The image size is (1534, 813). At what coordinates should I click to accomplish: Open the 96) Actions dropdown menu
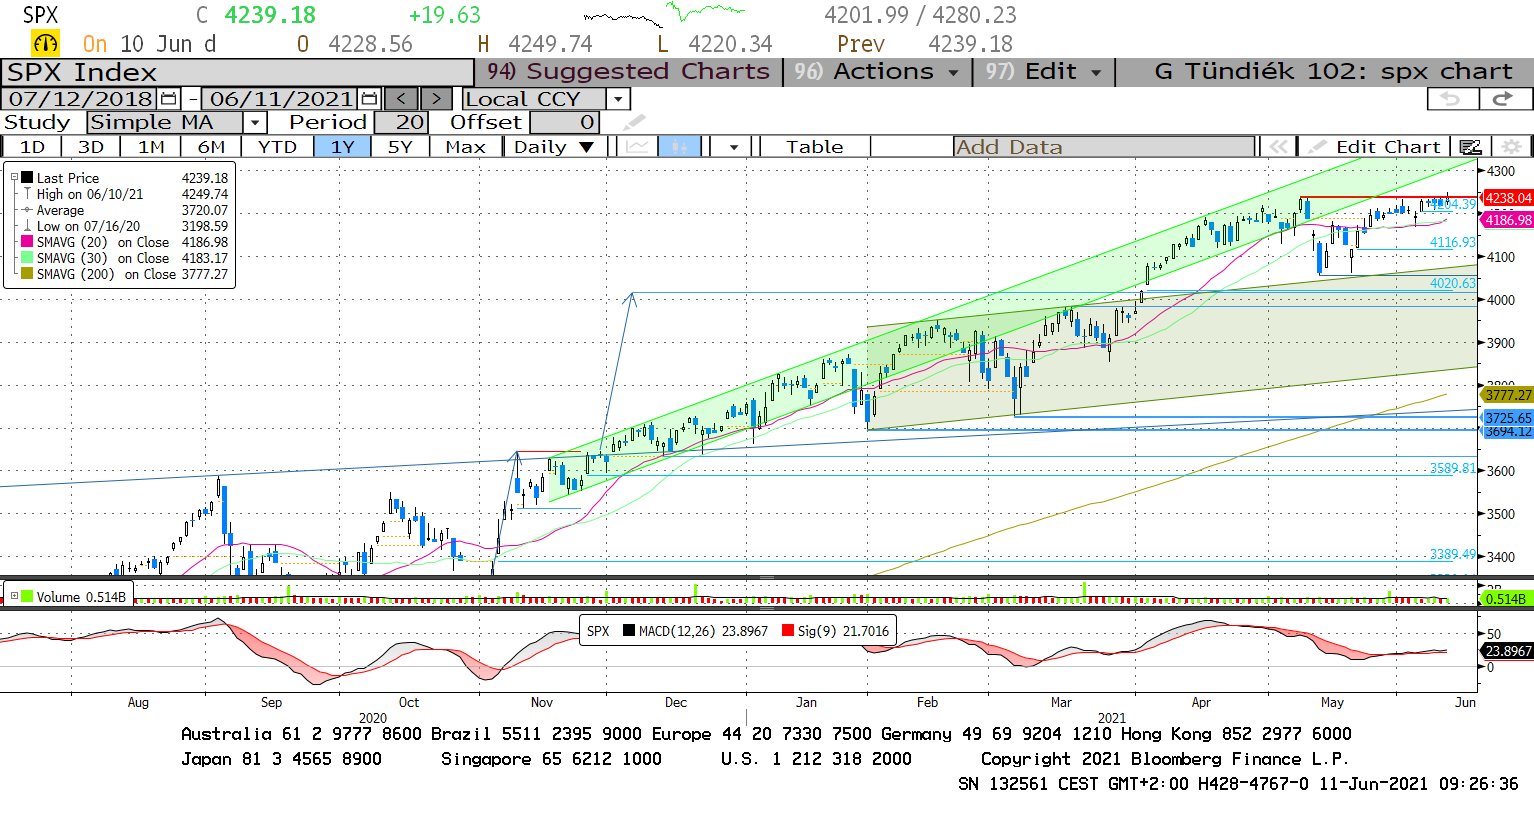877,72
